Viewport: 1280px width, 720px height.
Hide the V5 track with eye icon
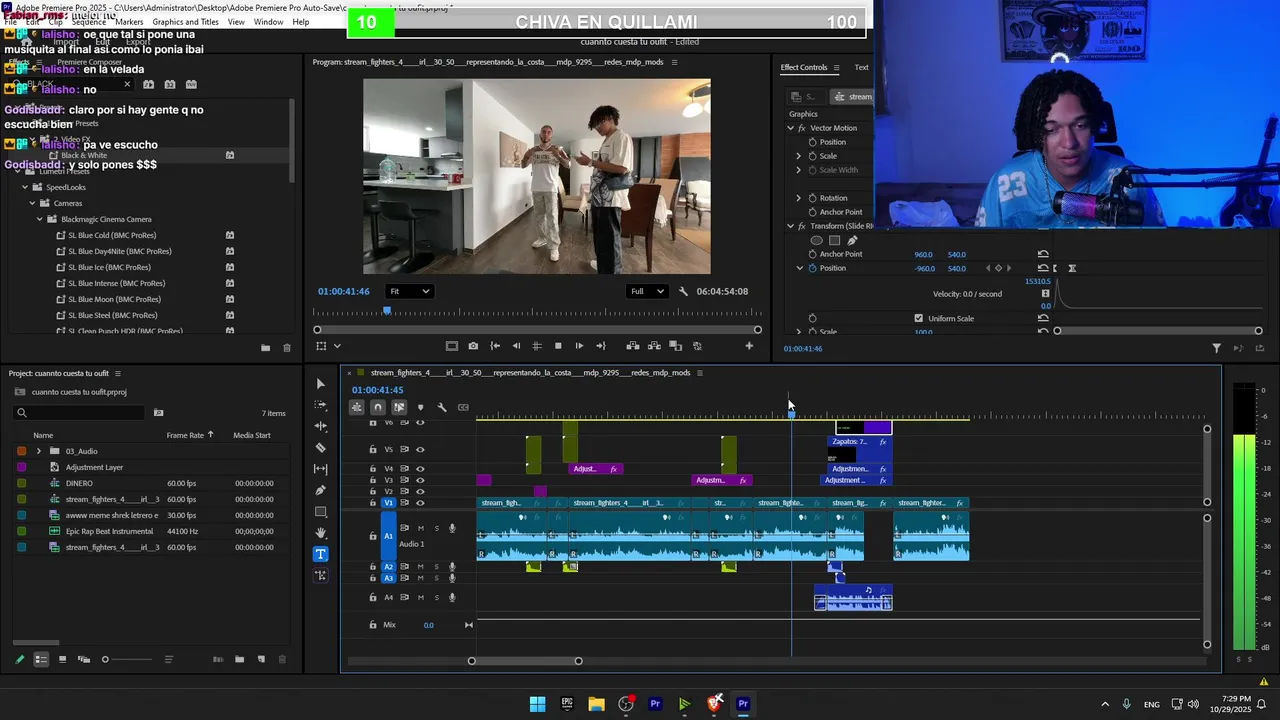pos(420,449)
